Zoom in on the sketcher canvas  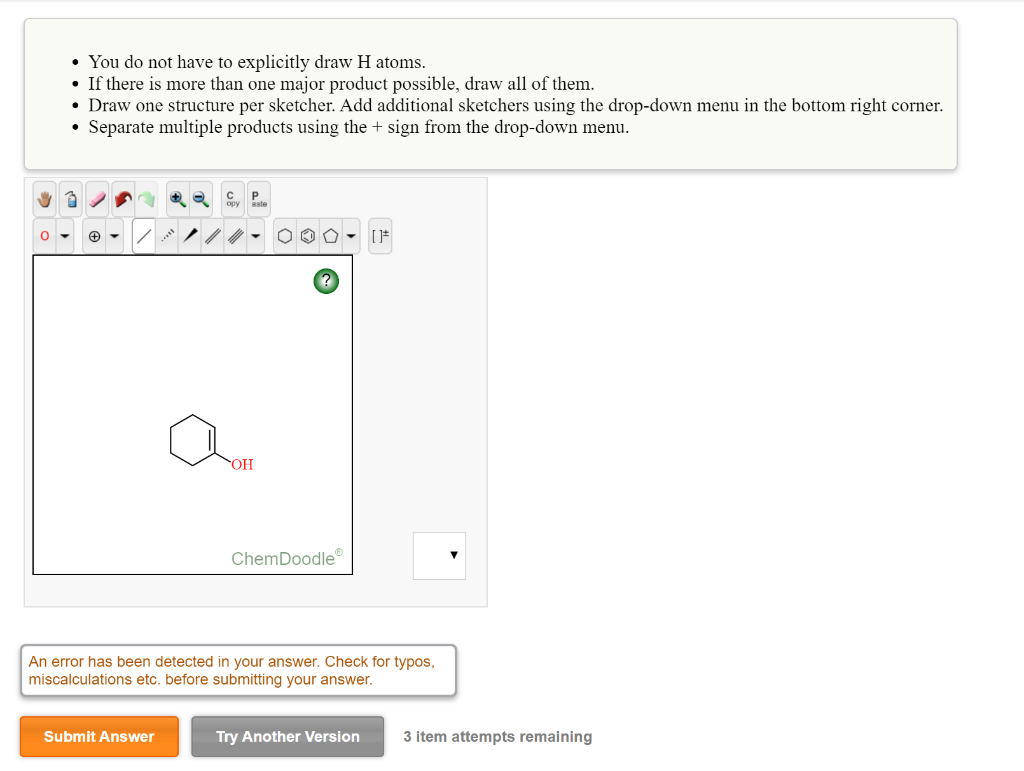tap(176, 200)
